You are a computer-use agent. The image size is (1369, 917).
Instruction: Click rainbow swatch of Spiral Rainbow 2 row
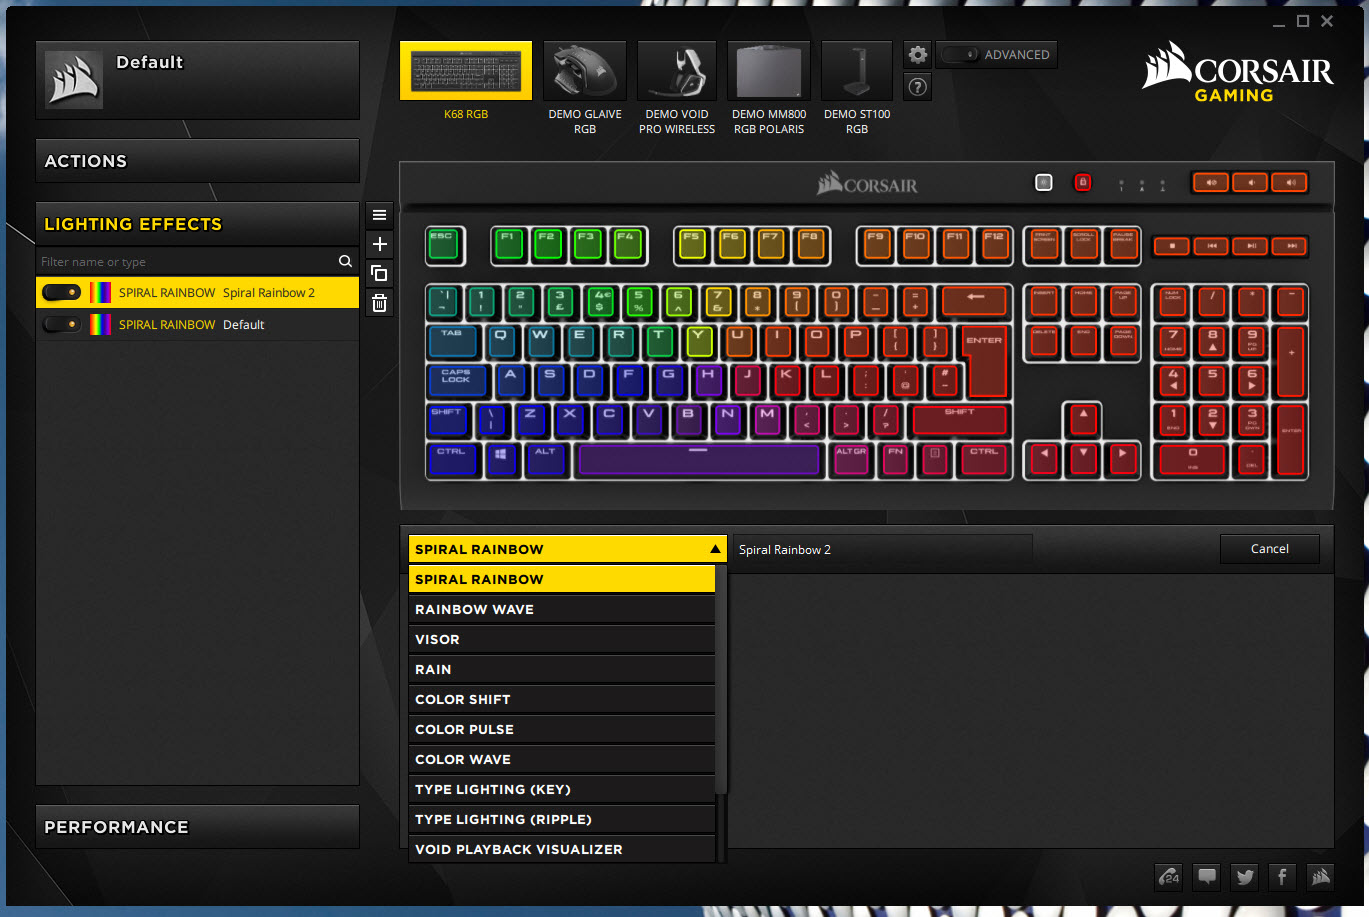pyautogui.click(x=100, y=292)
